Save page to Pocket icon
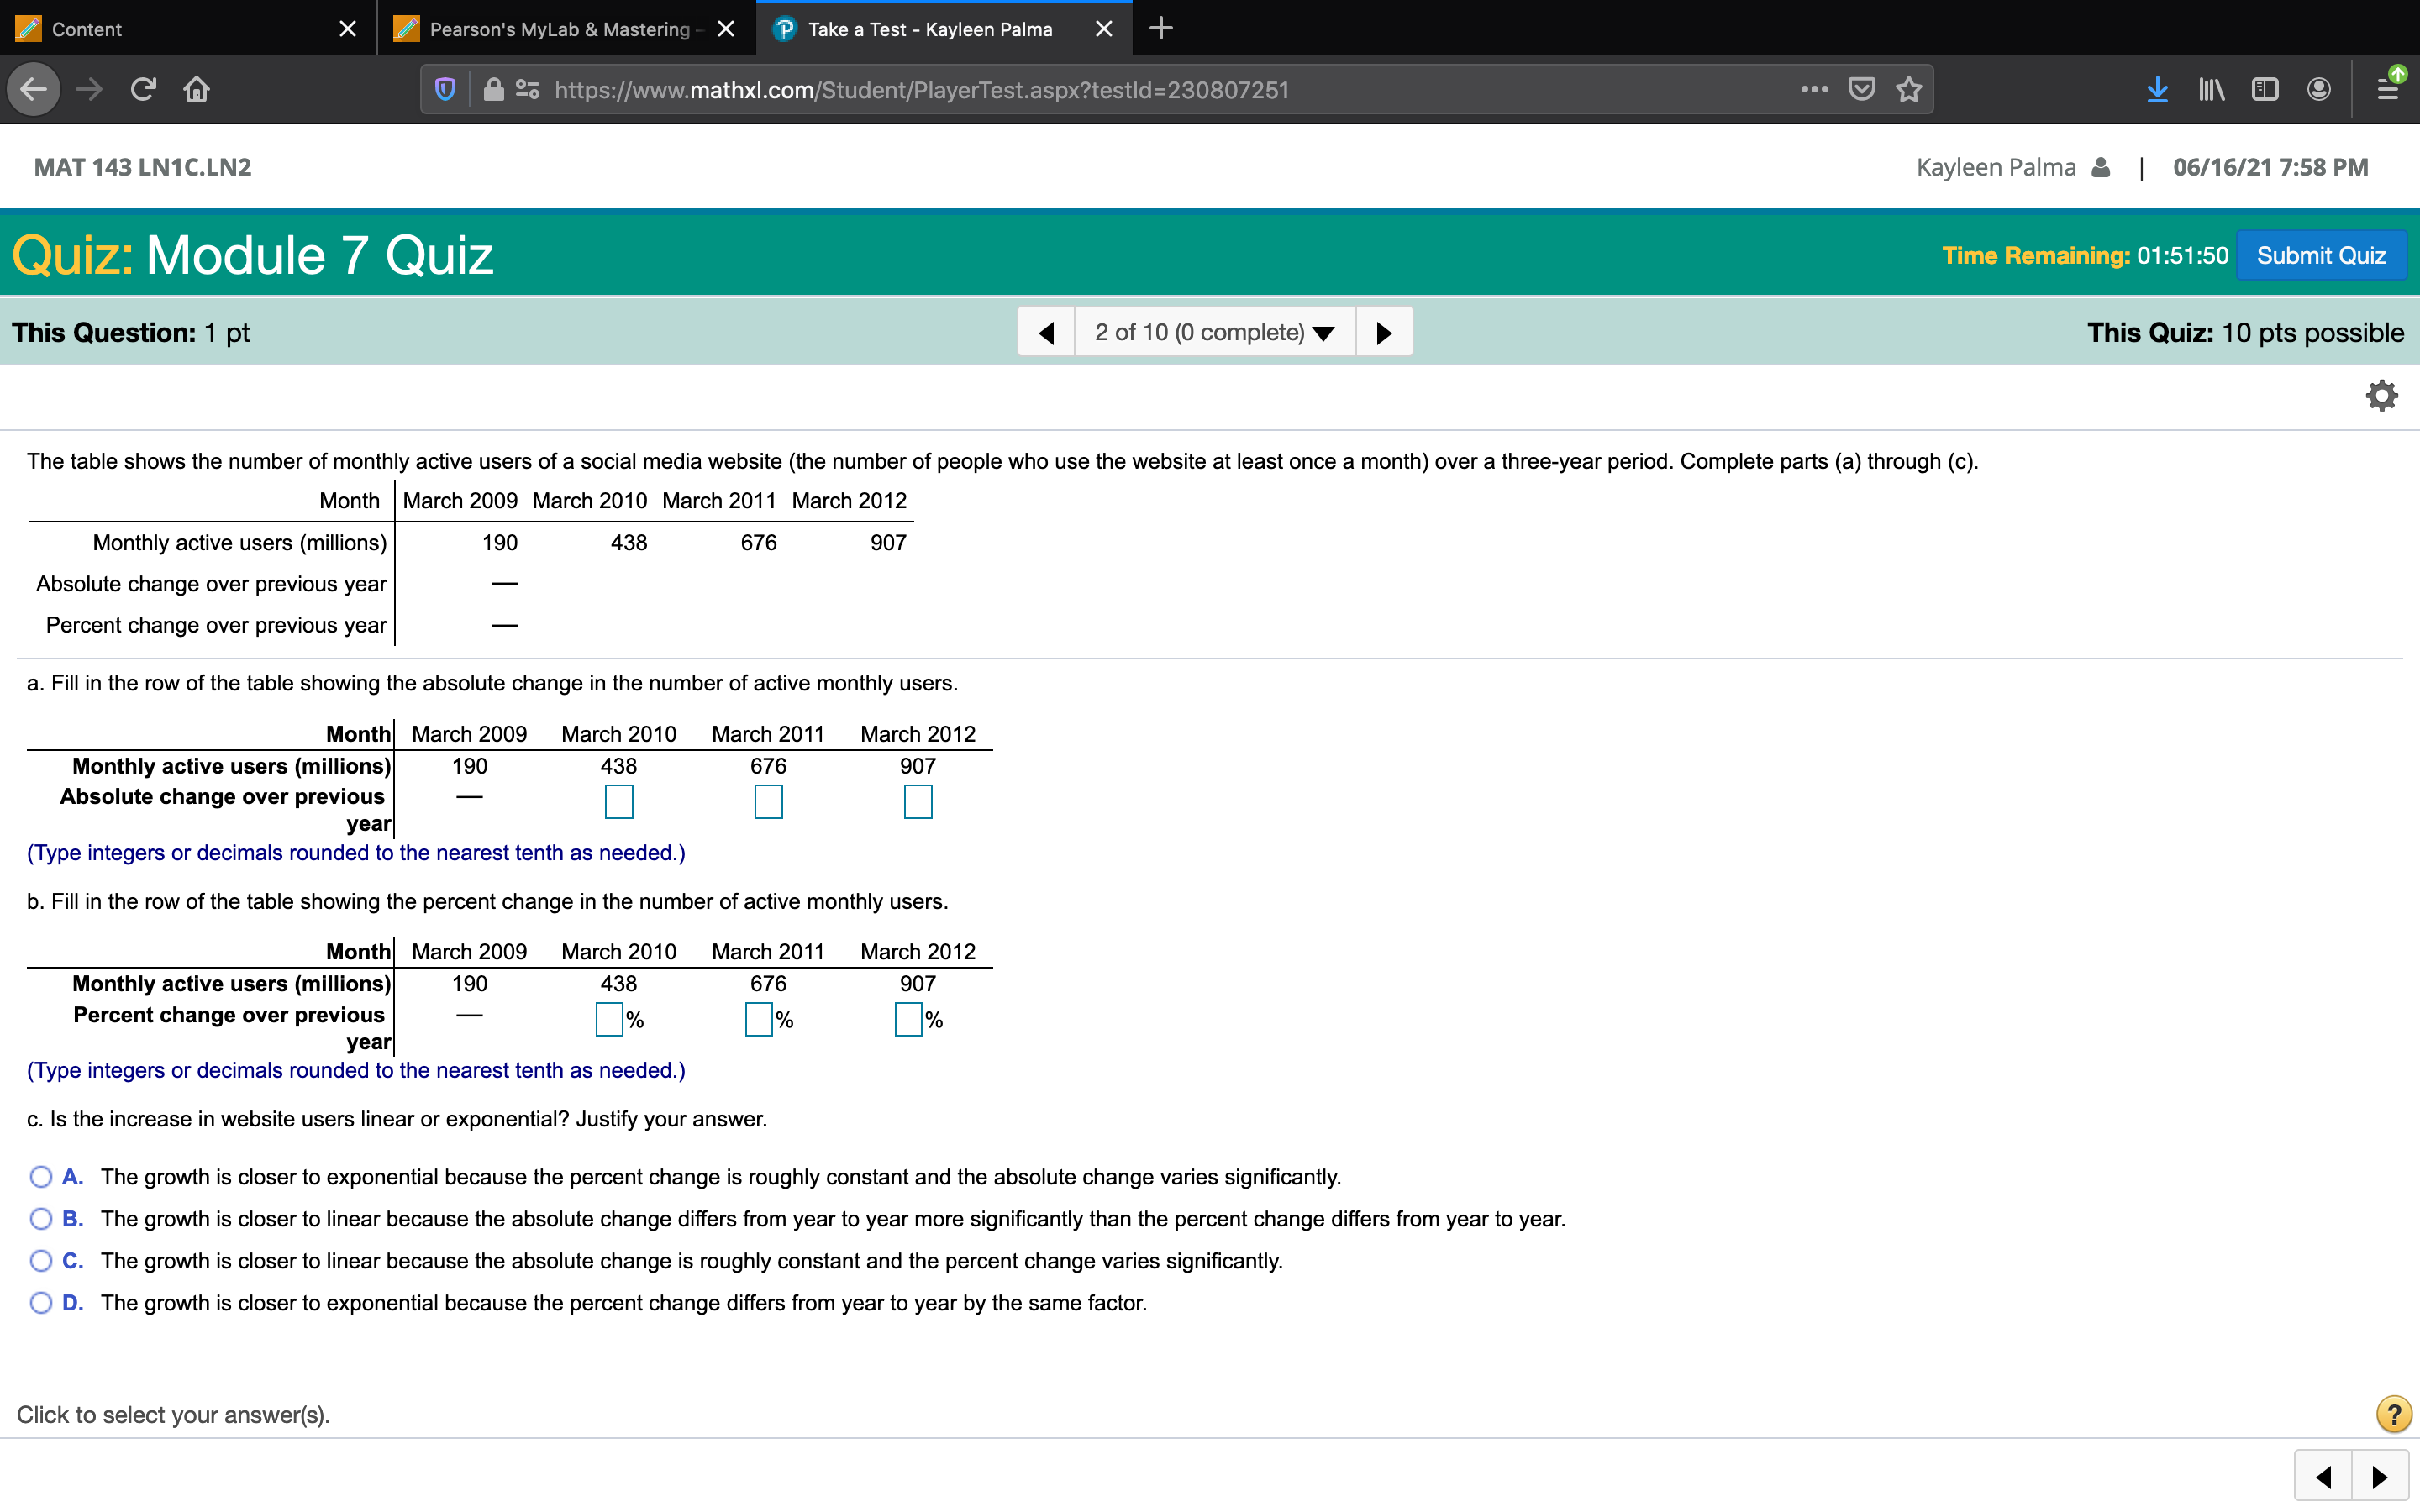 1861,90
